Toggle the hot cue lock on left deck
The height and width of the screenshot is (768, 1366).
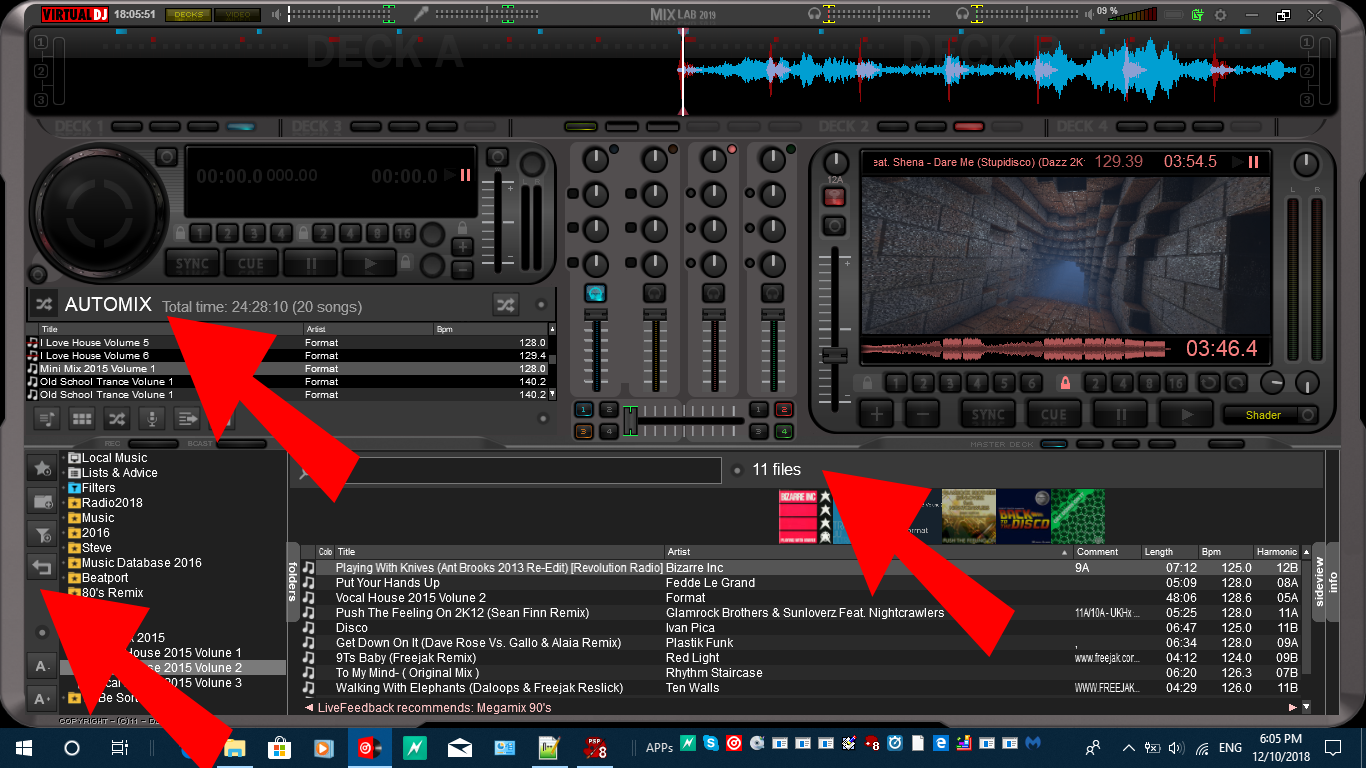pos(180,233)
